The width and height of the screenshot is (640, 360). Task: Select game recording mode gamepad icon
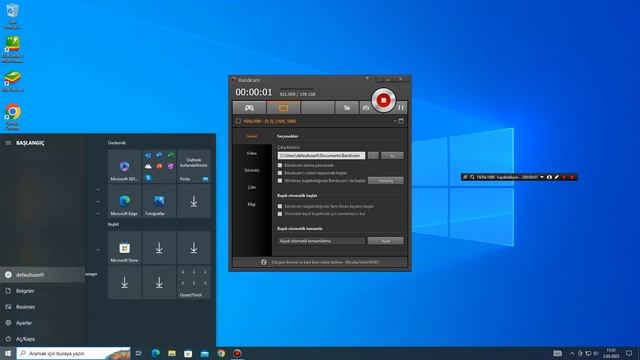(x=249, y=108)
